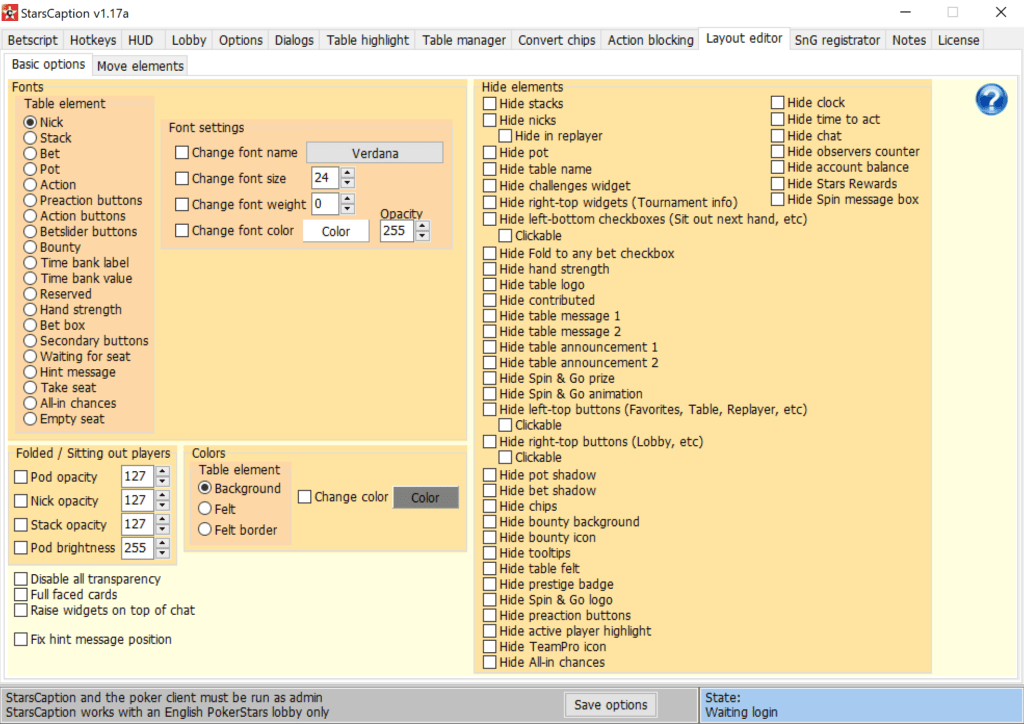1024x724 pixels.
Task: Go to the SnG registrator tab
Action: click(x=837, y=40)
